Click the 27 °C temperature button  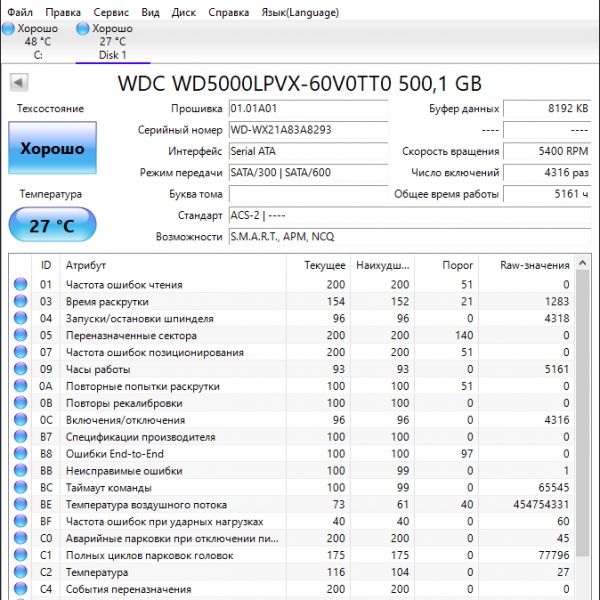coord(52,225)
